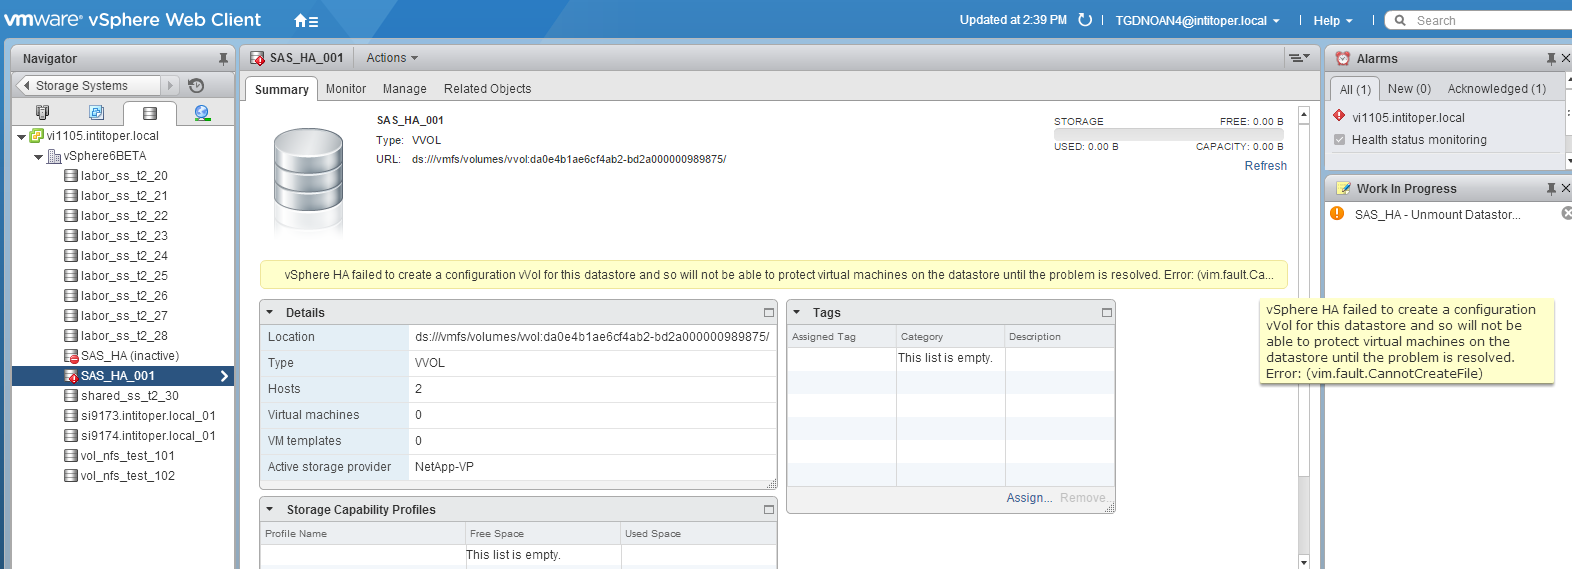The height and width of the screenshot is (569, 1572).
Task: Open the Hosts and Clusters navigator tab
Action: 42,113
